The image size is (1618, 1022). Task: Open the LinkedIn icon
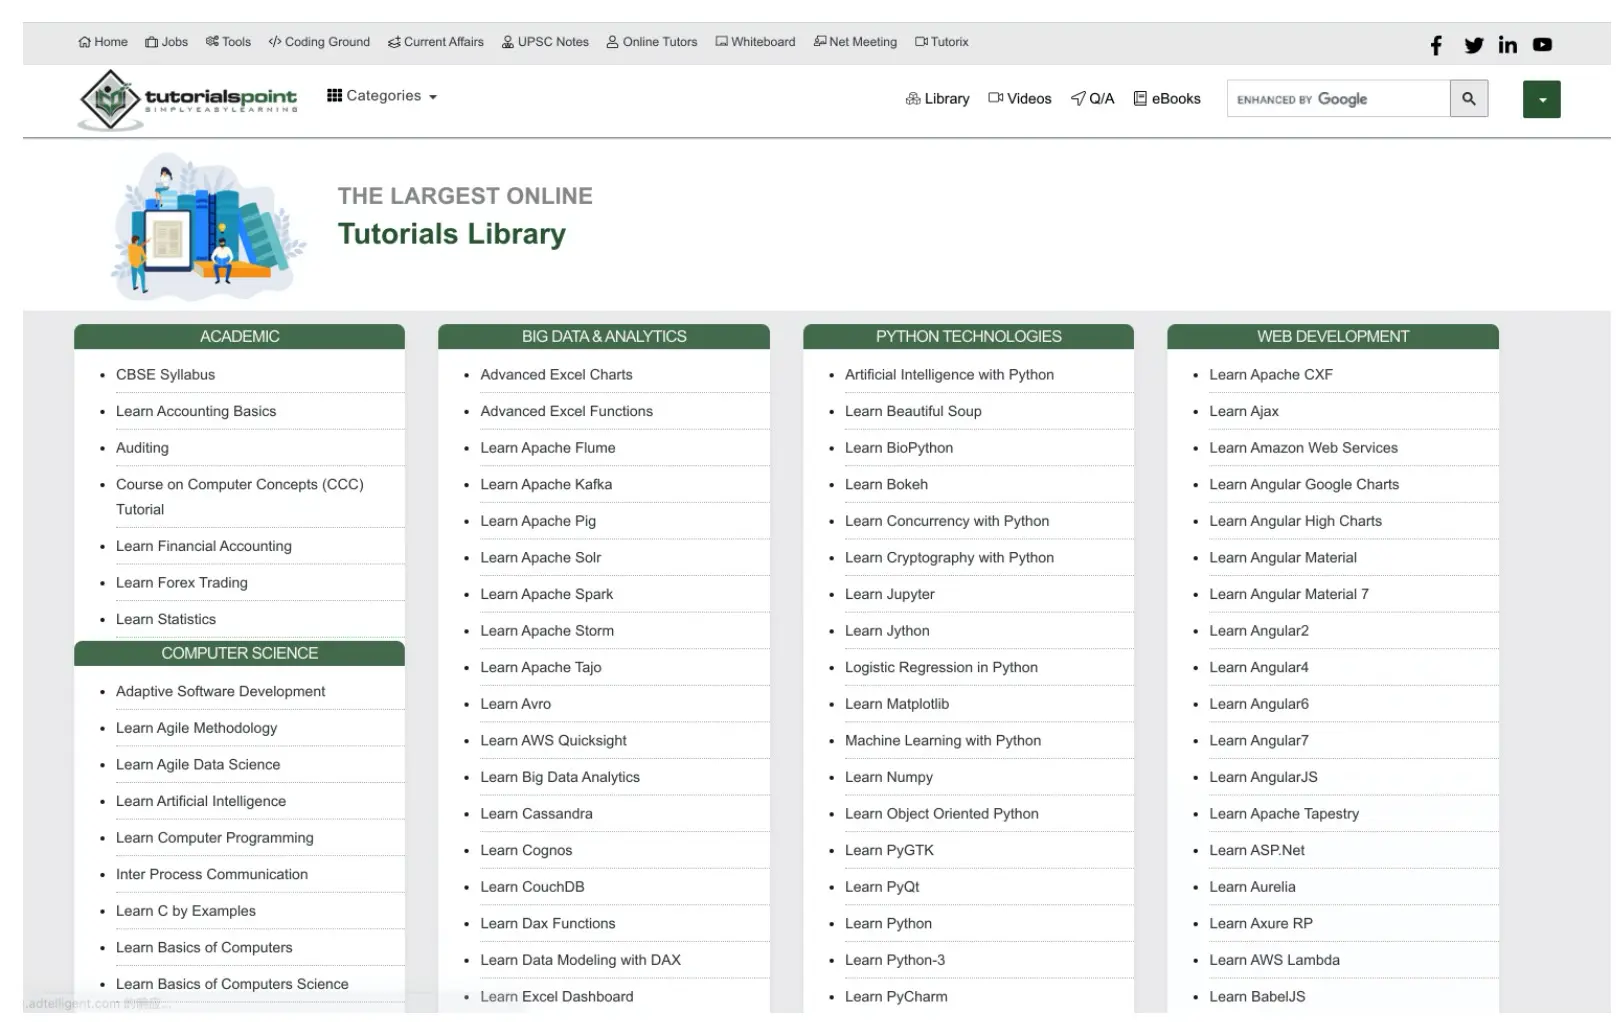1507,45
